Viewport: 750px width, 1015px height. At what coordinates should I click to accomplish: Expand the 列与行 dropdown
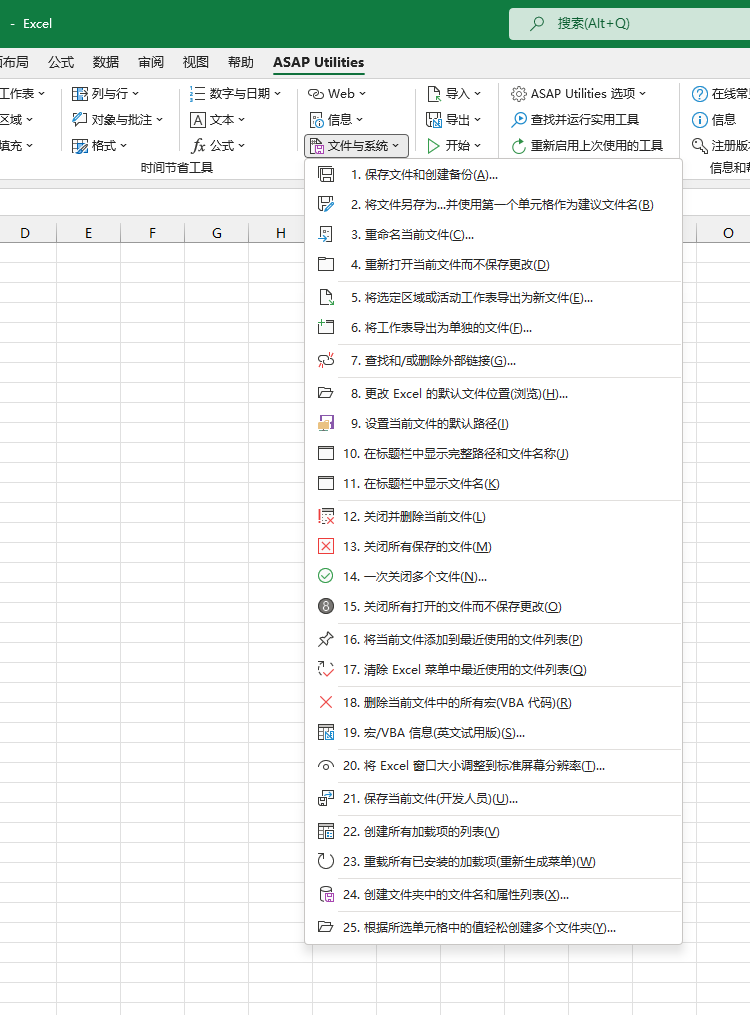[105, 94]
